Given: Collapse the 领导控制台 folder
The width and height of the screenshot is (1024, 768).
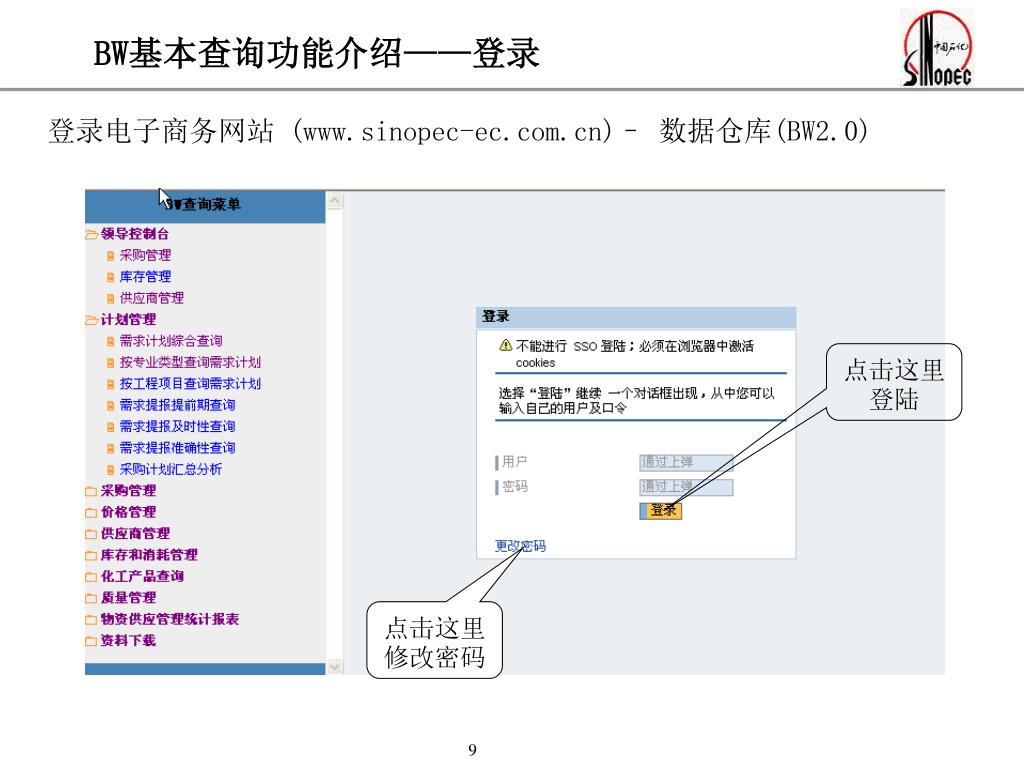Looking at the screenshot, I should click(91, 234).
